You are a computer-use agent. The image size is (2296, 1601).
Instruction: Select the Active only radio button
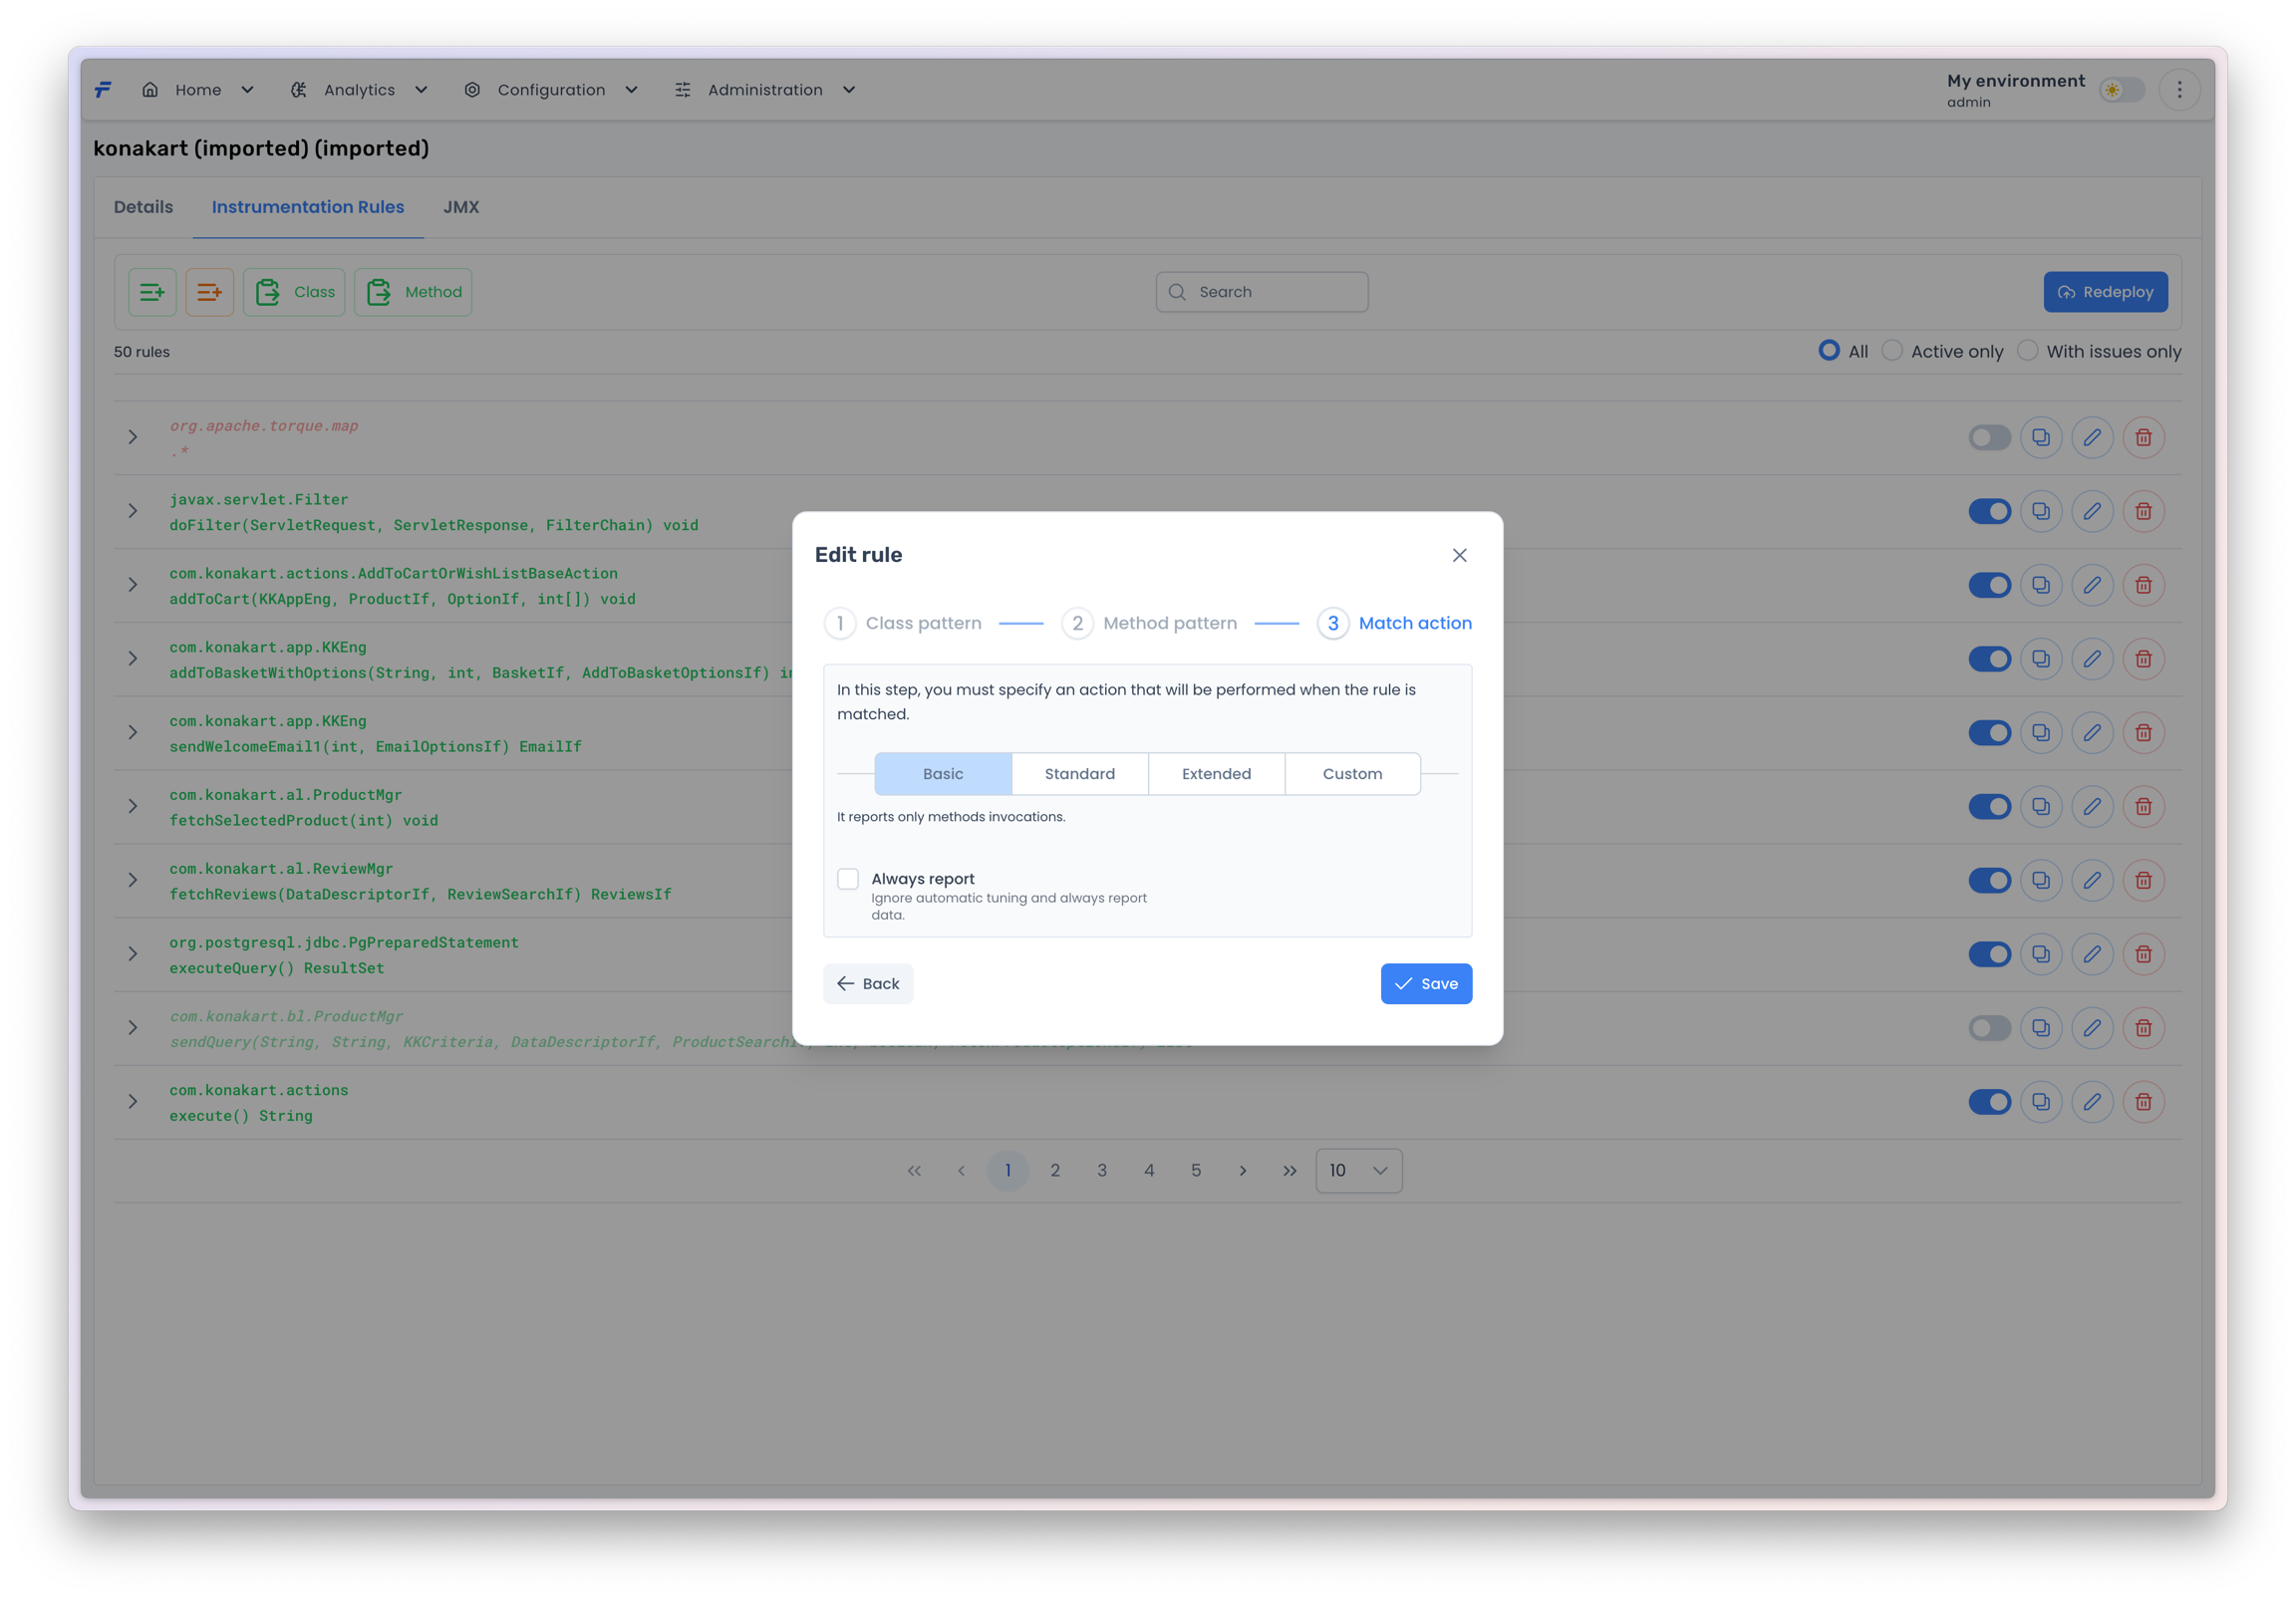pyautogui.click(x=1892, y=351)
